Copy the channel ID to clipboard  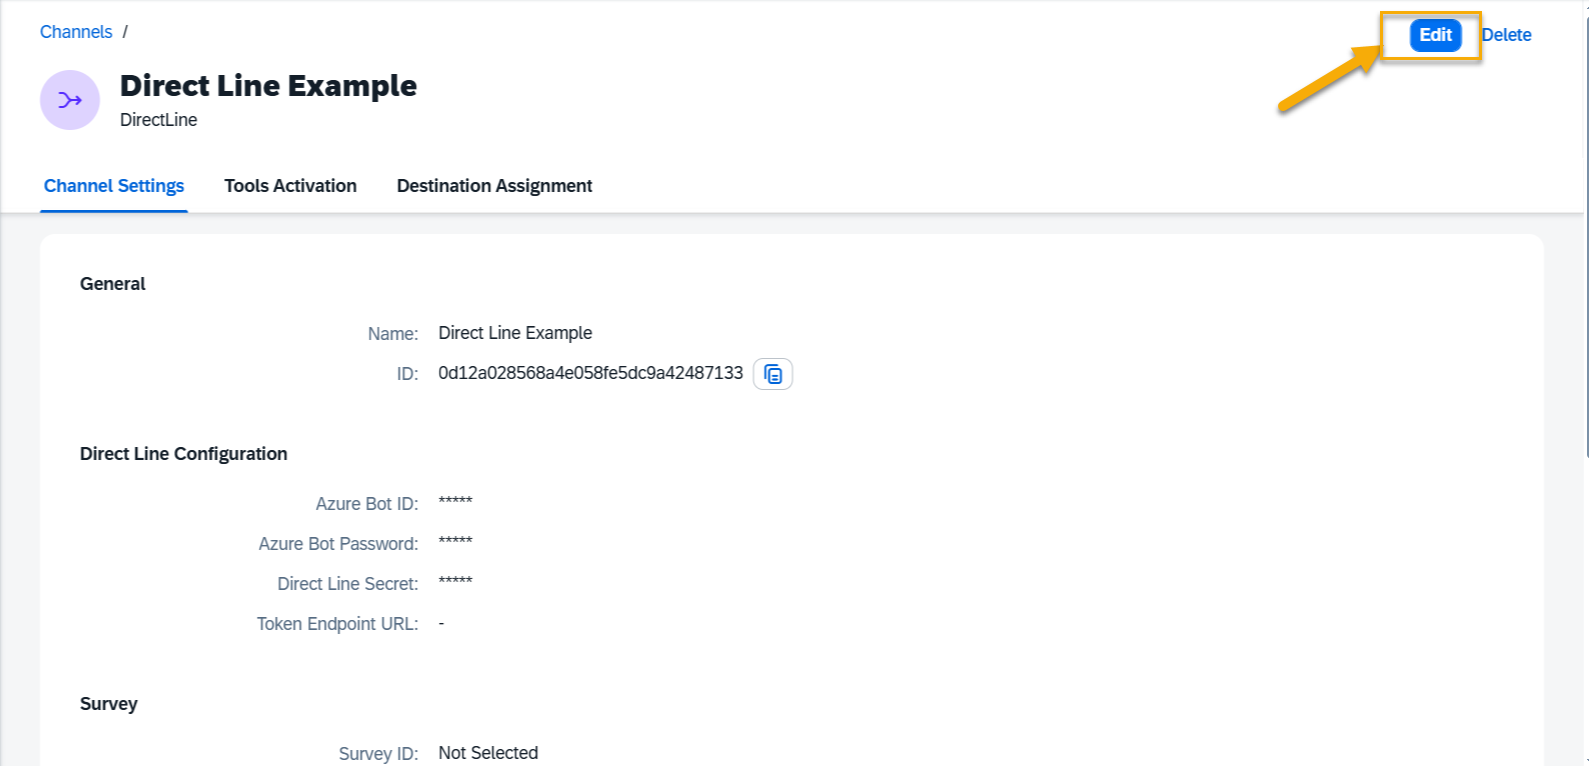772,374
